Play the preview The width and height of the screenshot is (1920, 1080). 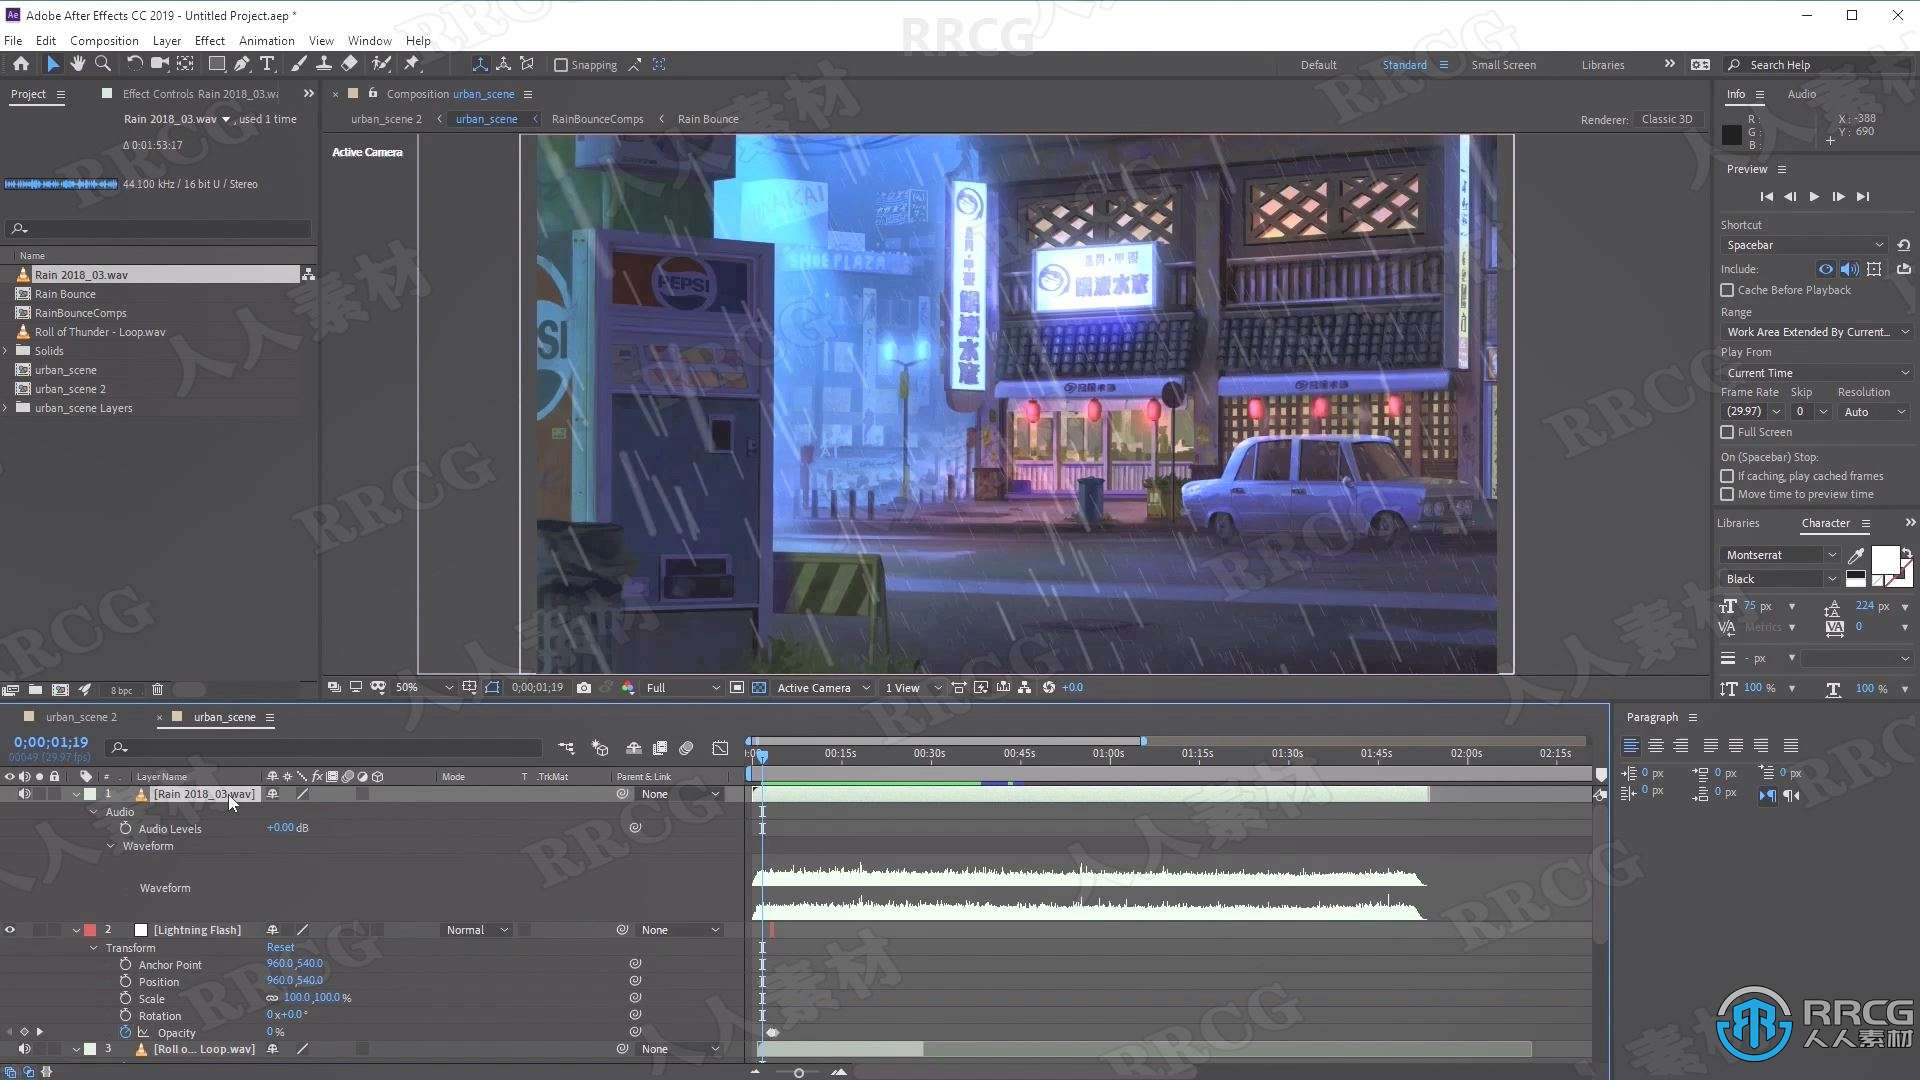coord(1814,197)
